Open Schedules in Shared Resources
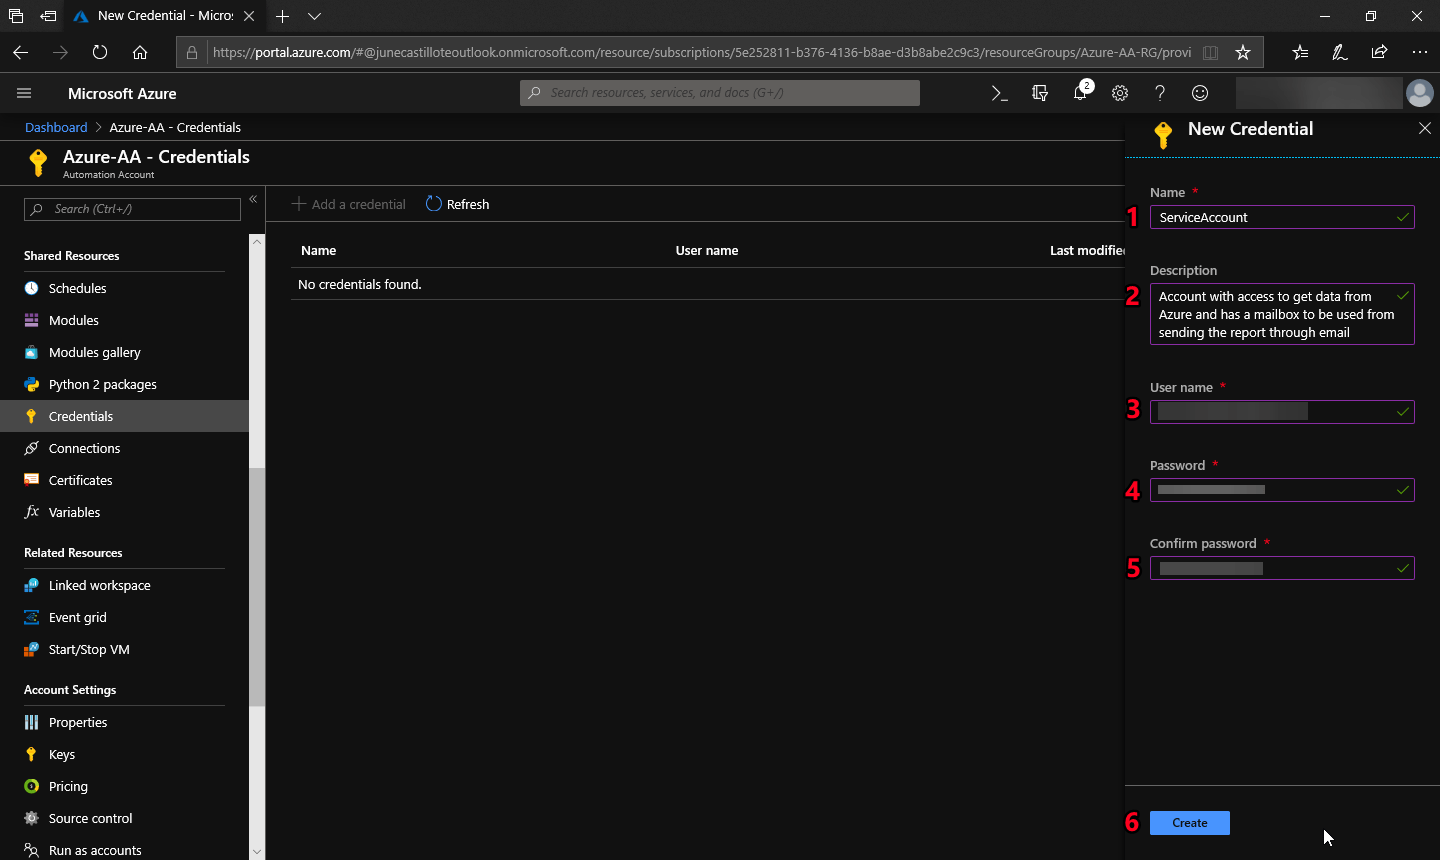1440x860 pixels. click(x=77, y=288)
